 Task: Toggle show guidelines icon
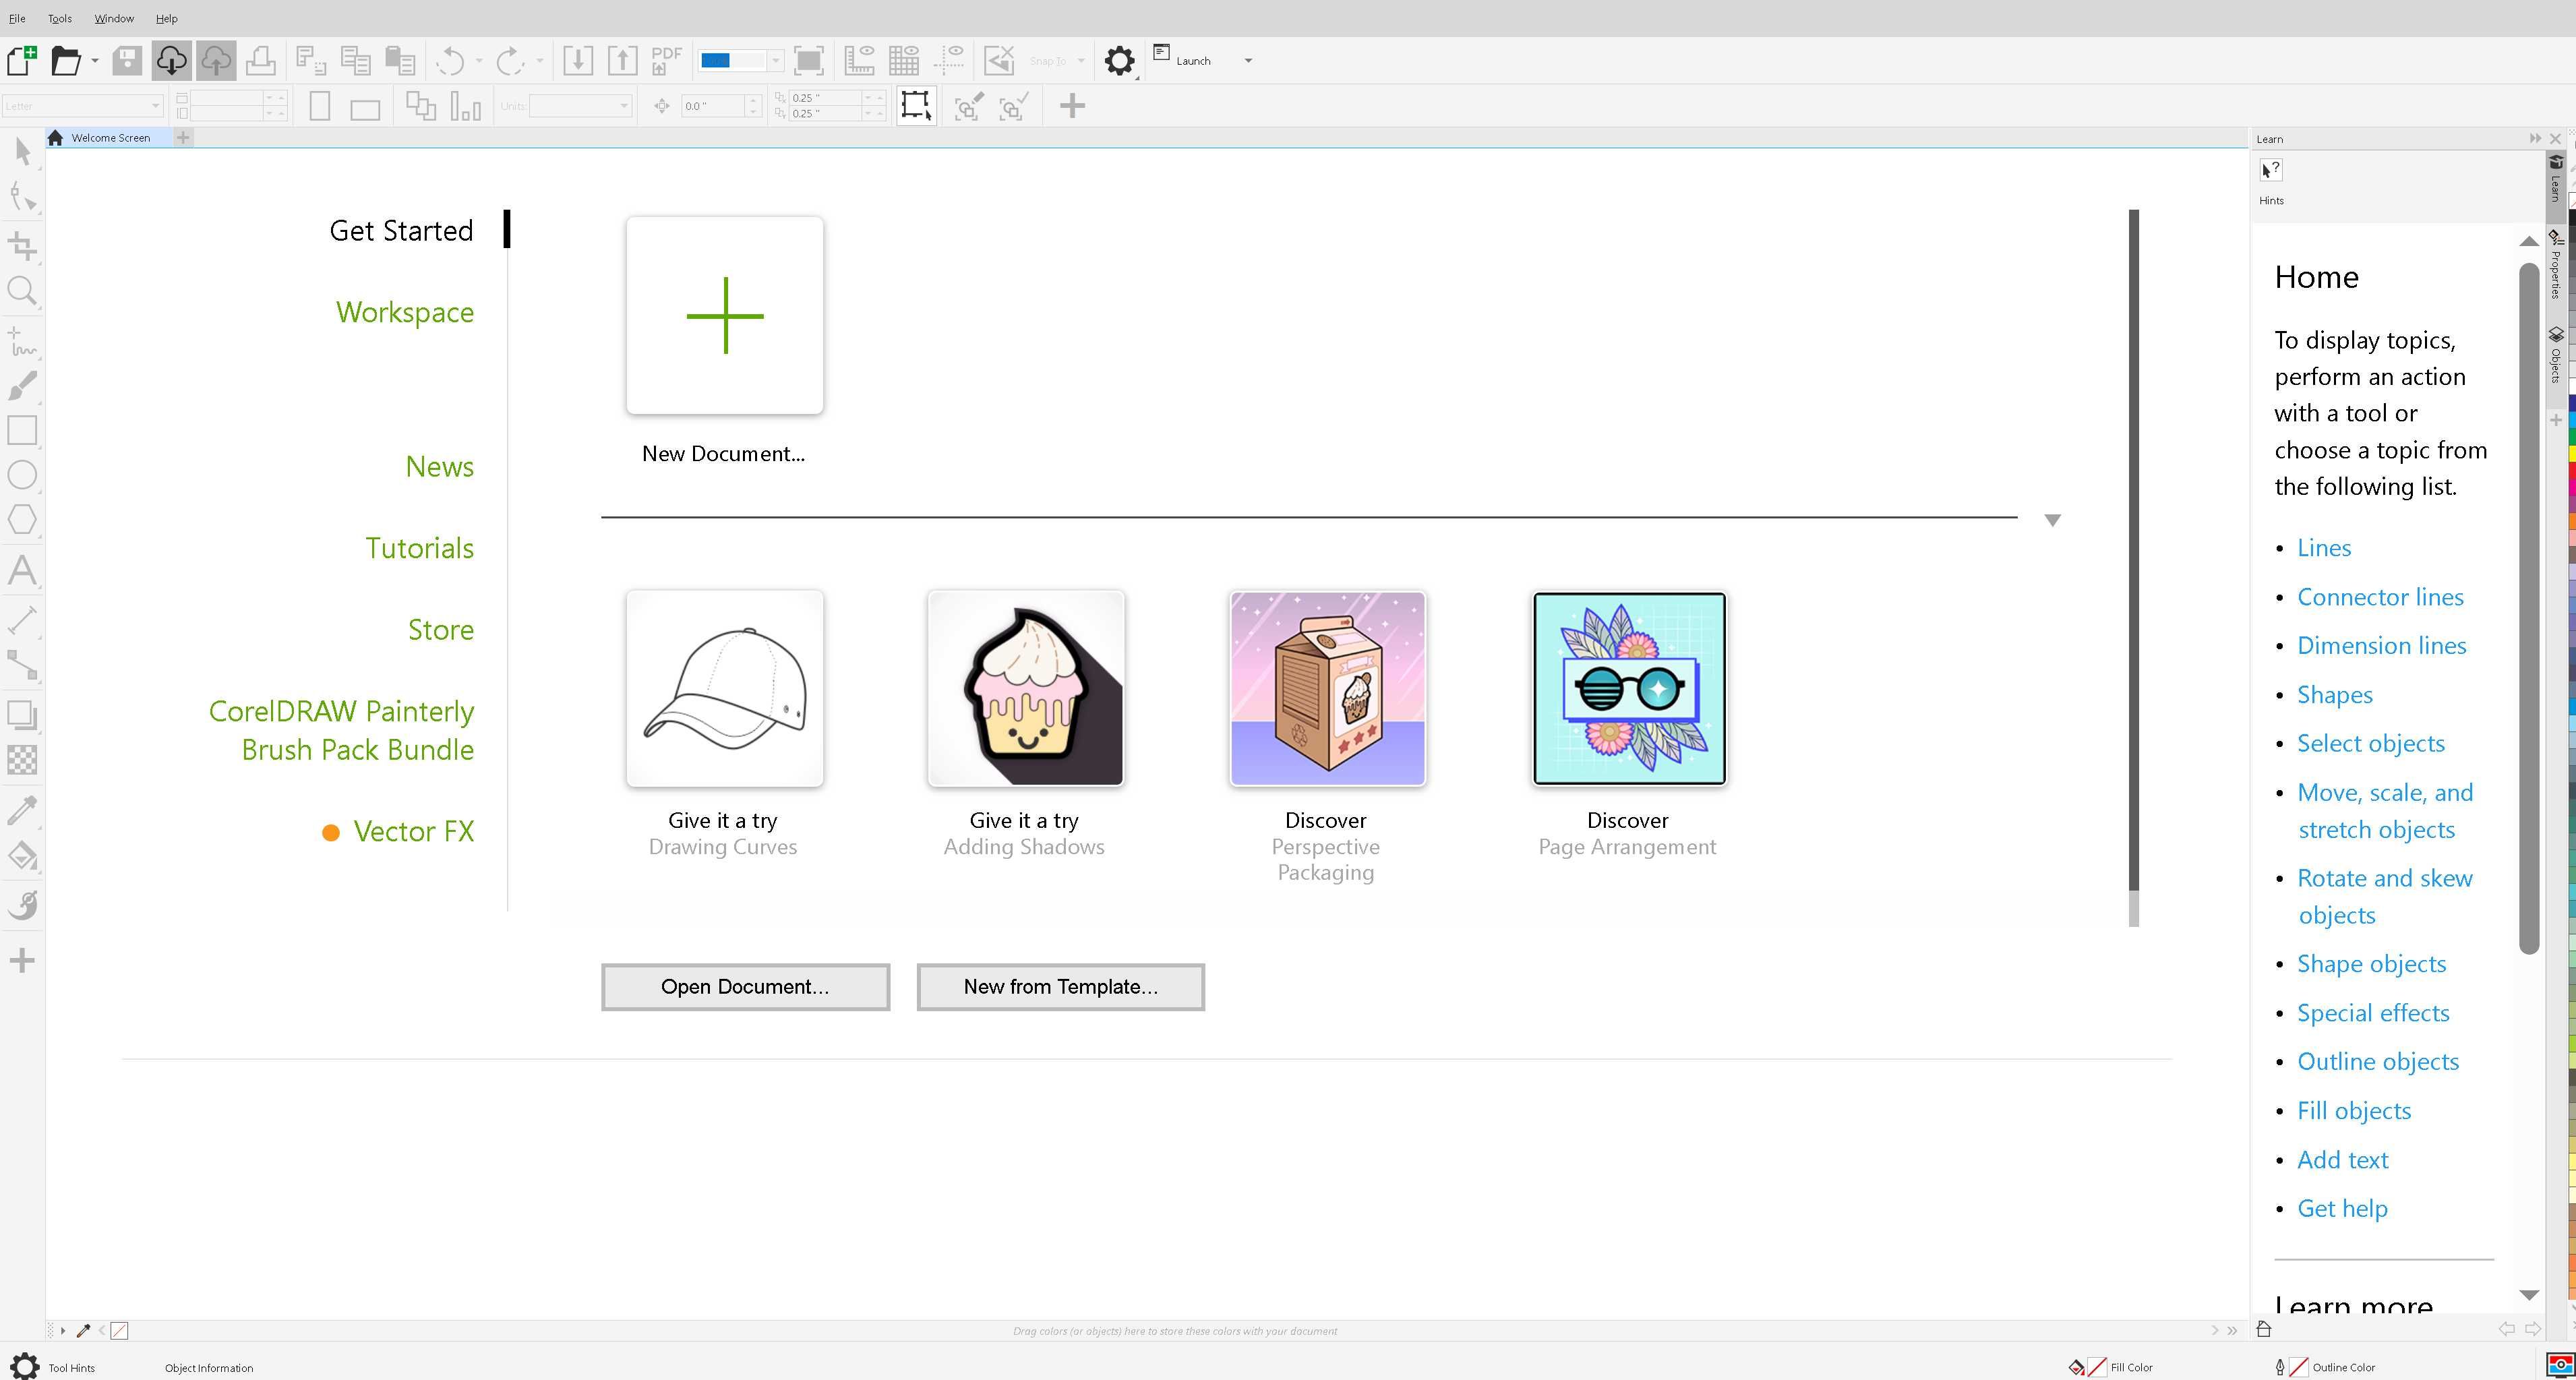pos(949,61)
